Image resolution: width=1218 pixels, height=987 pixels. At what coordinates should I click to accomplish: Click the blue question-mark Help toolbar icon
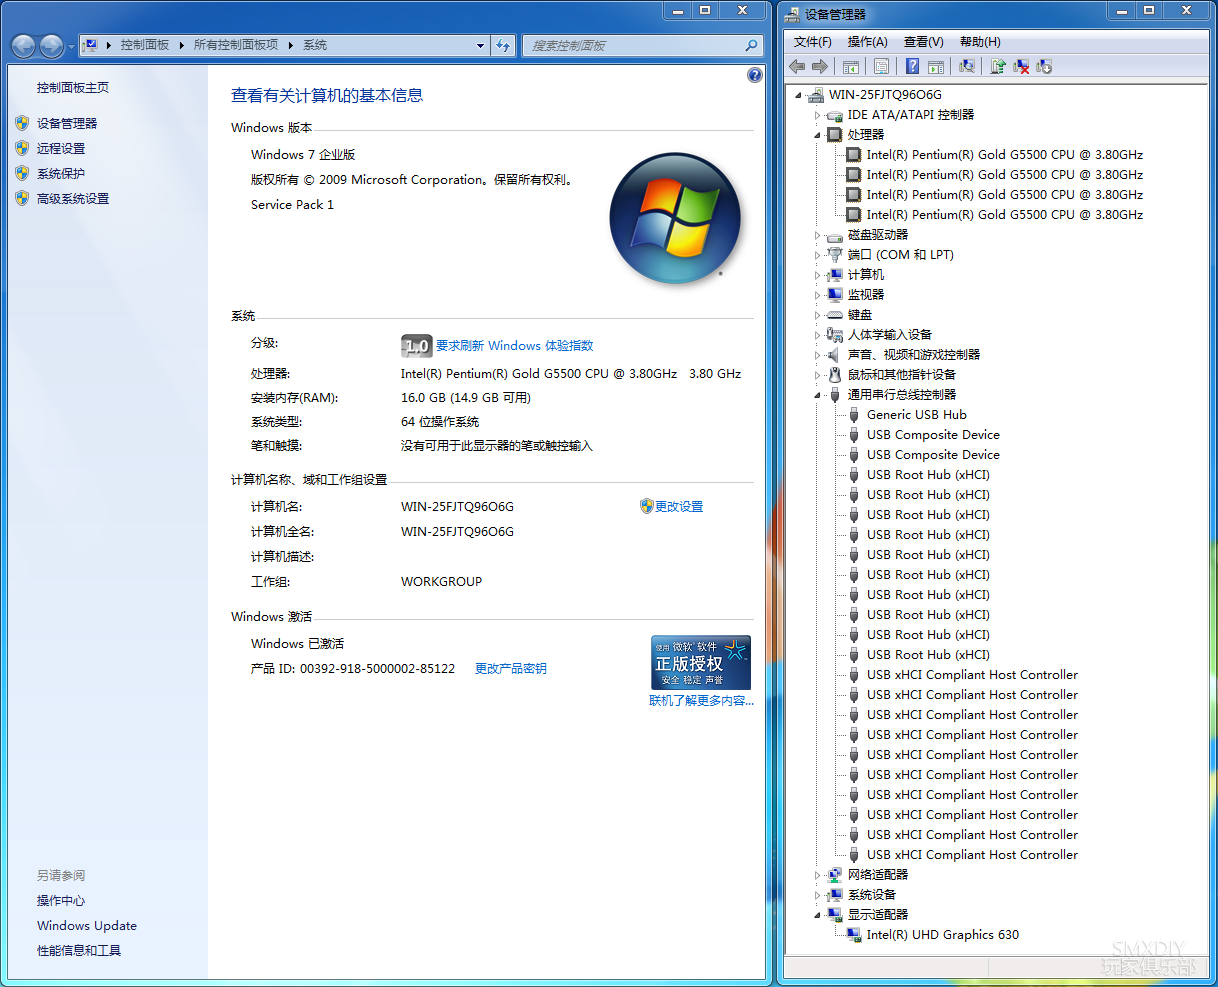point(912,66)
